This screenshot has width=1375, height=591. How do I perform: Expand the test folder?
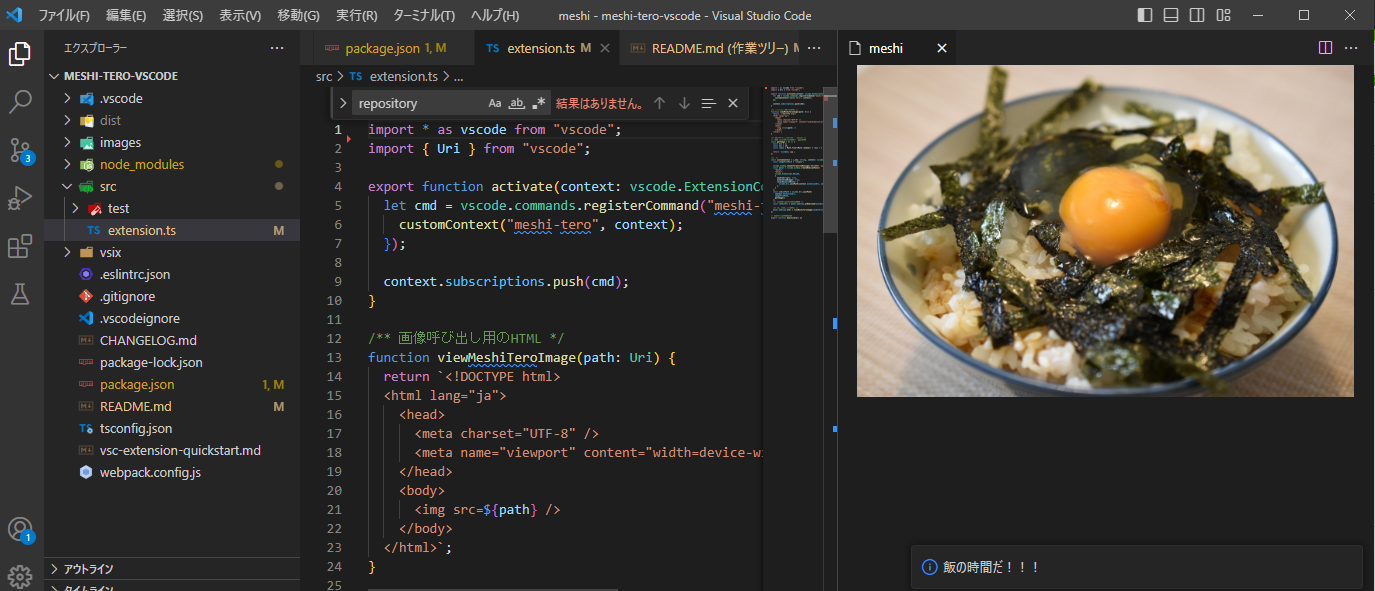tap(76, 208)
